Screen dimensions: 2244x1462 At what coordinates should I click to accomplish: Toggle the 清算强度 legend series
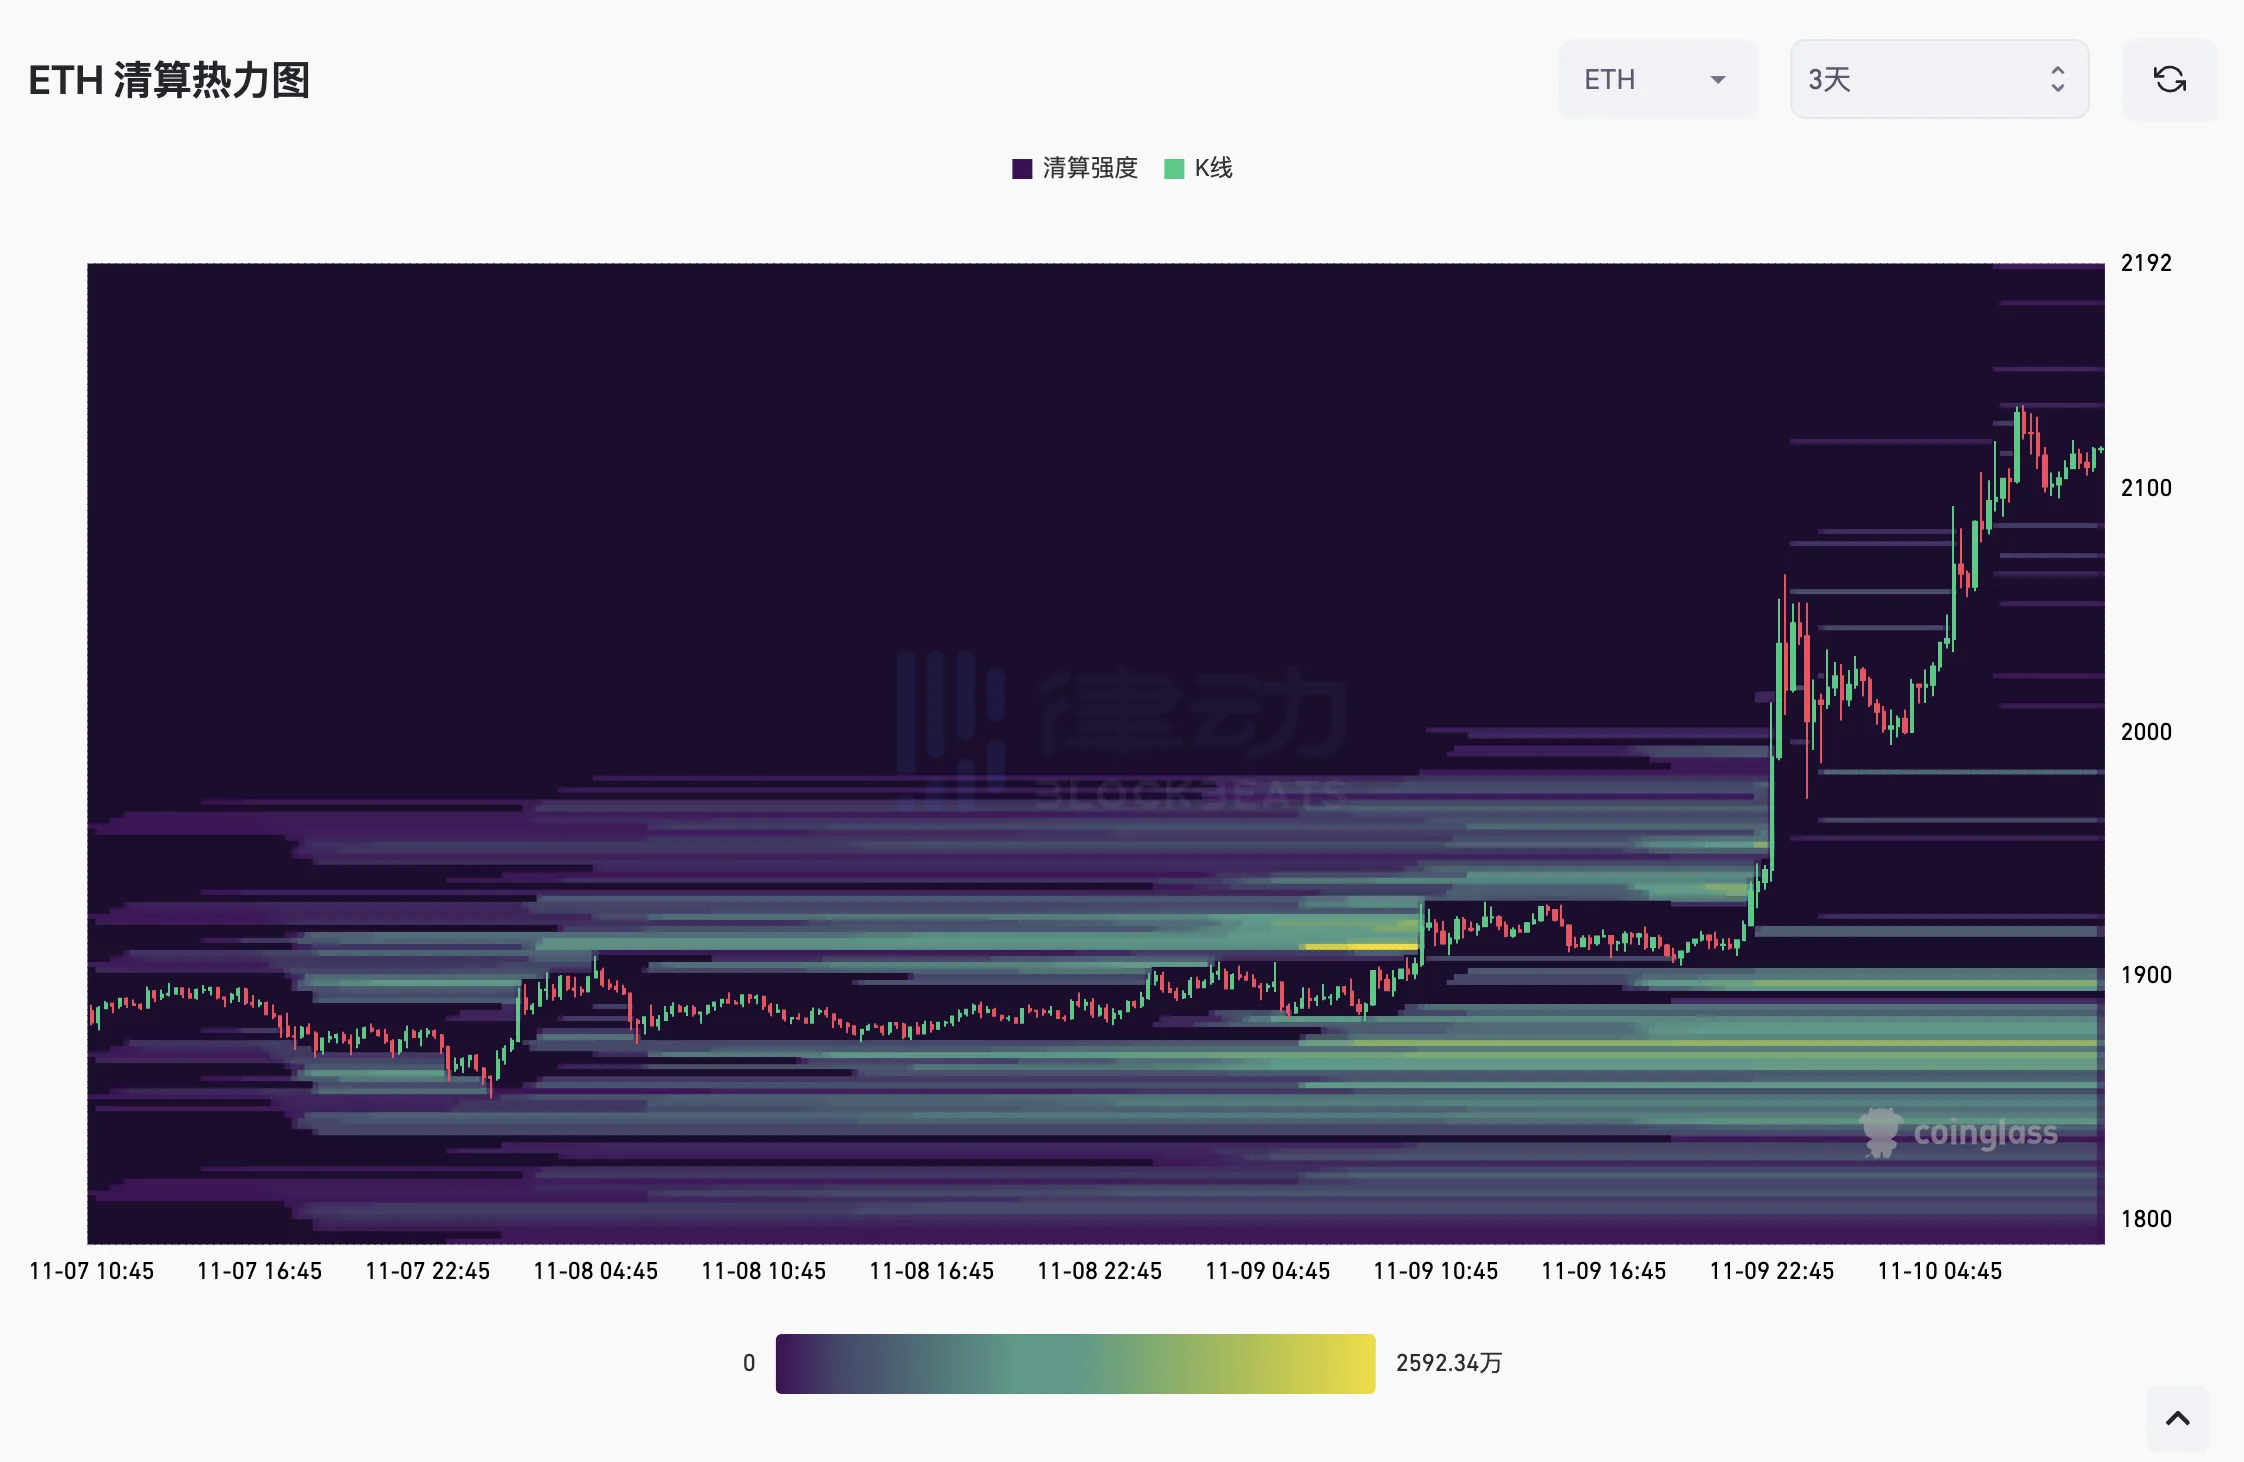[1089, 168]
